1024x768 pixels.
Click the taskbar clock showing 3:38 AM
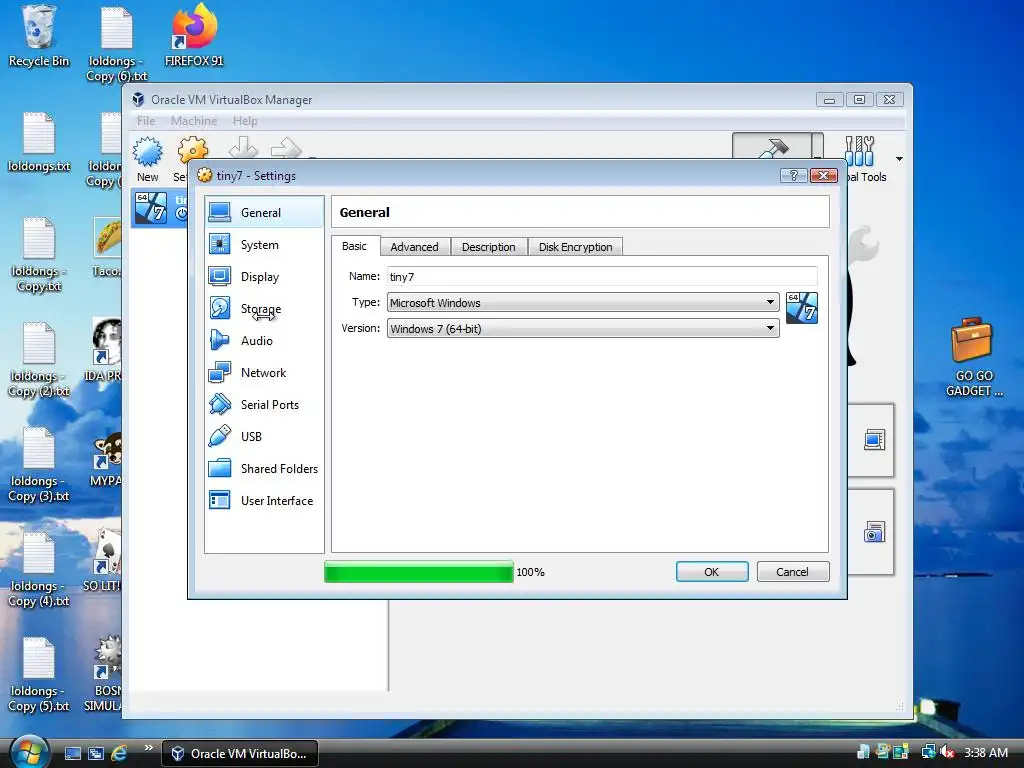pos(985,752)
